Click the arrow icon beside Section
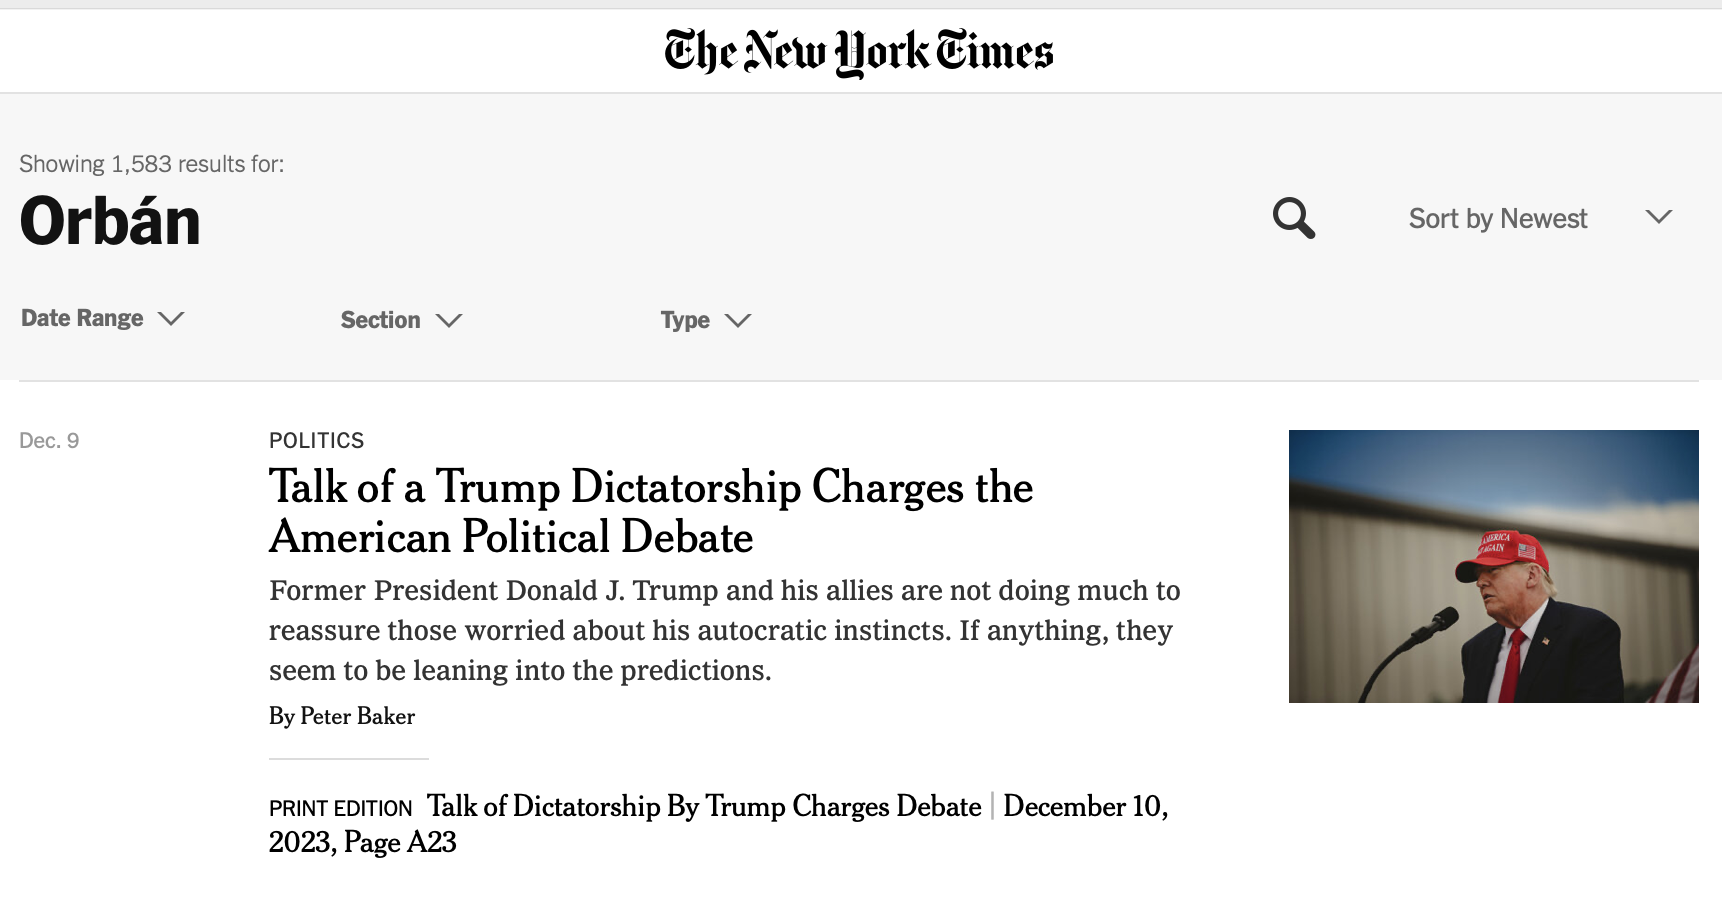 449,320
